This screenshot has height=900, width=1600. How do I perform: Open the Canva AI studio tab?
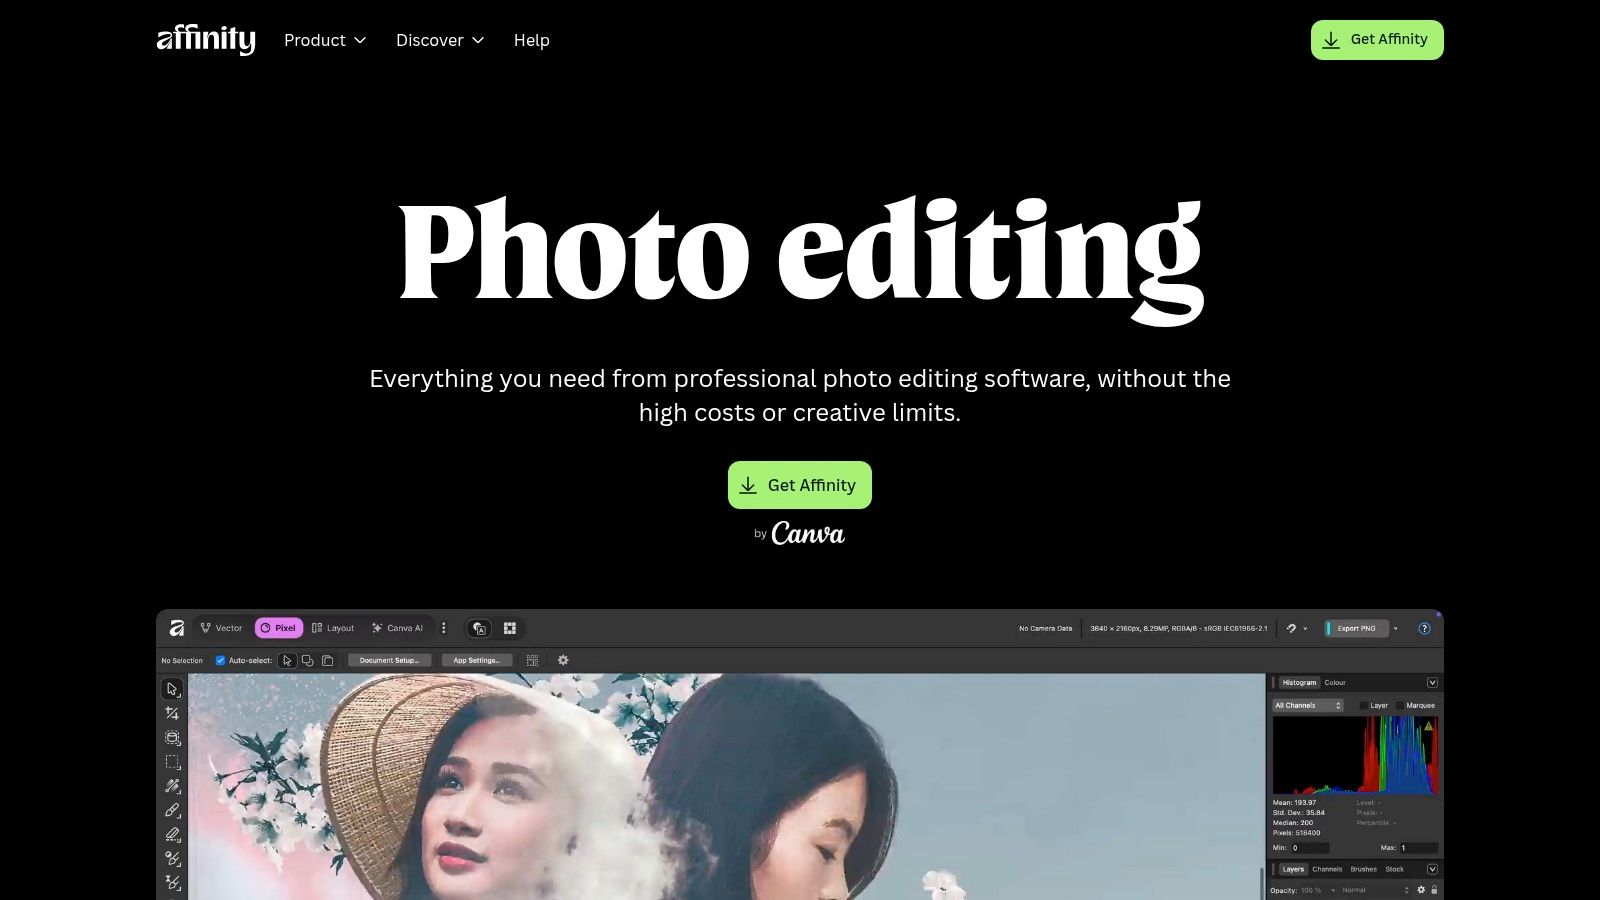tap(398, 628)
